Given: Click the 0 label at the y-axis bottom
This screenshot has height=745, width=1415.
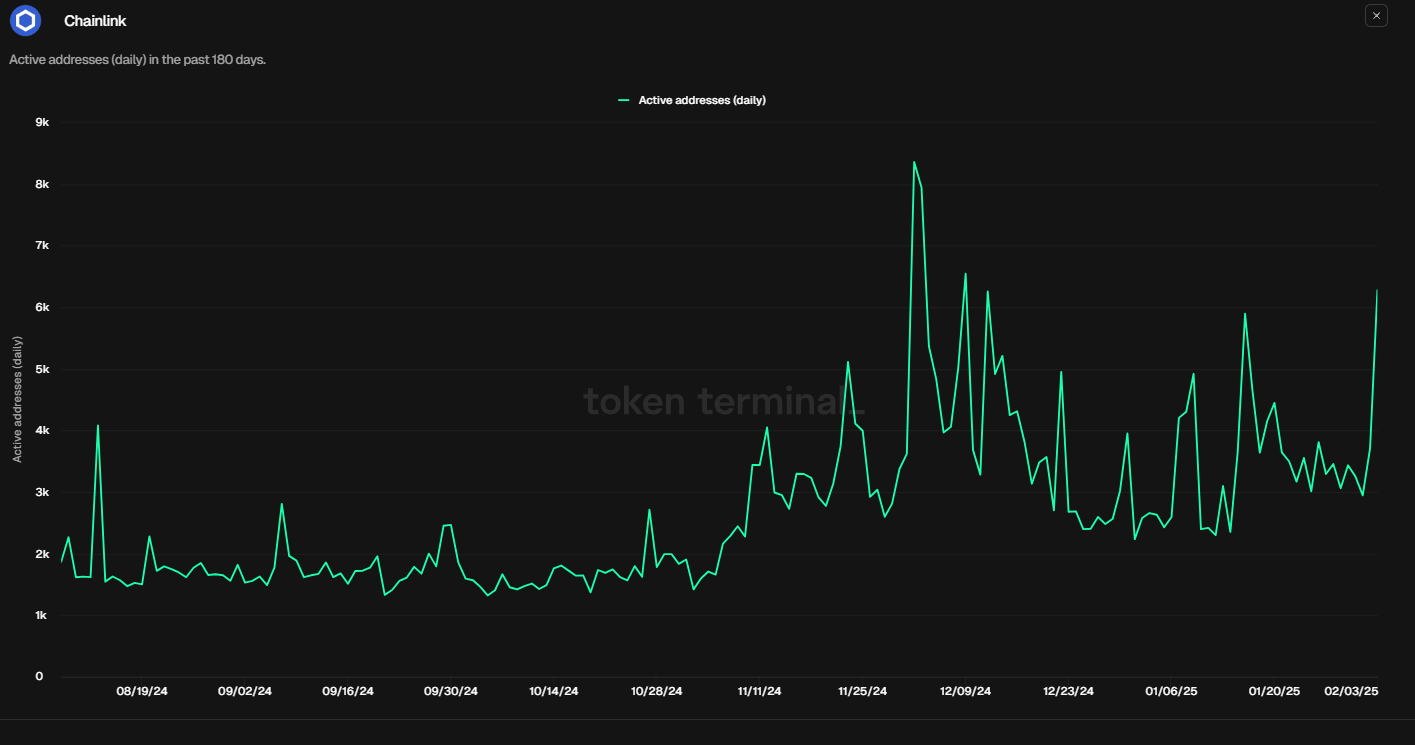Looking at the screenshot, I should [39, 677].
